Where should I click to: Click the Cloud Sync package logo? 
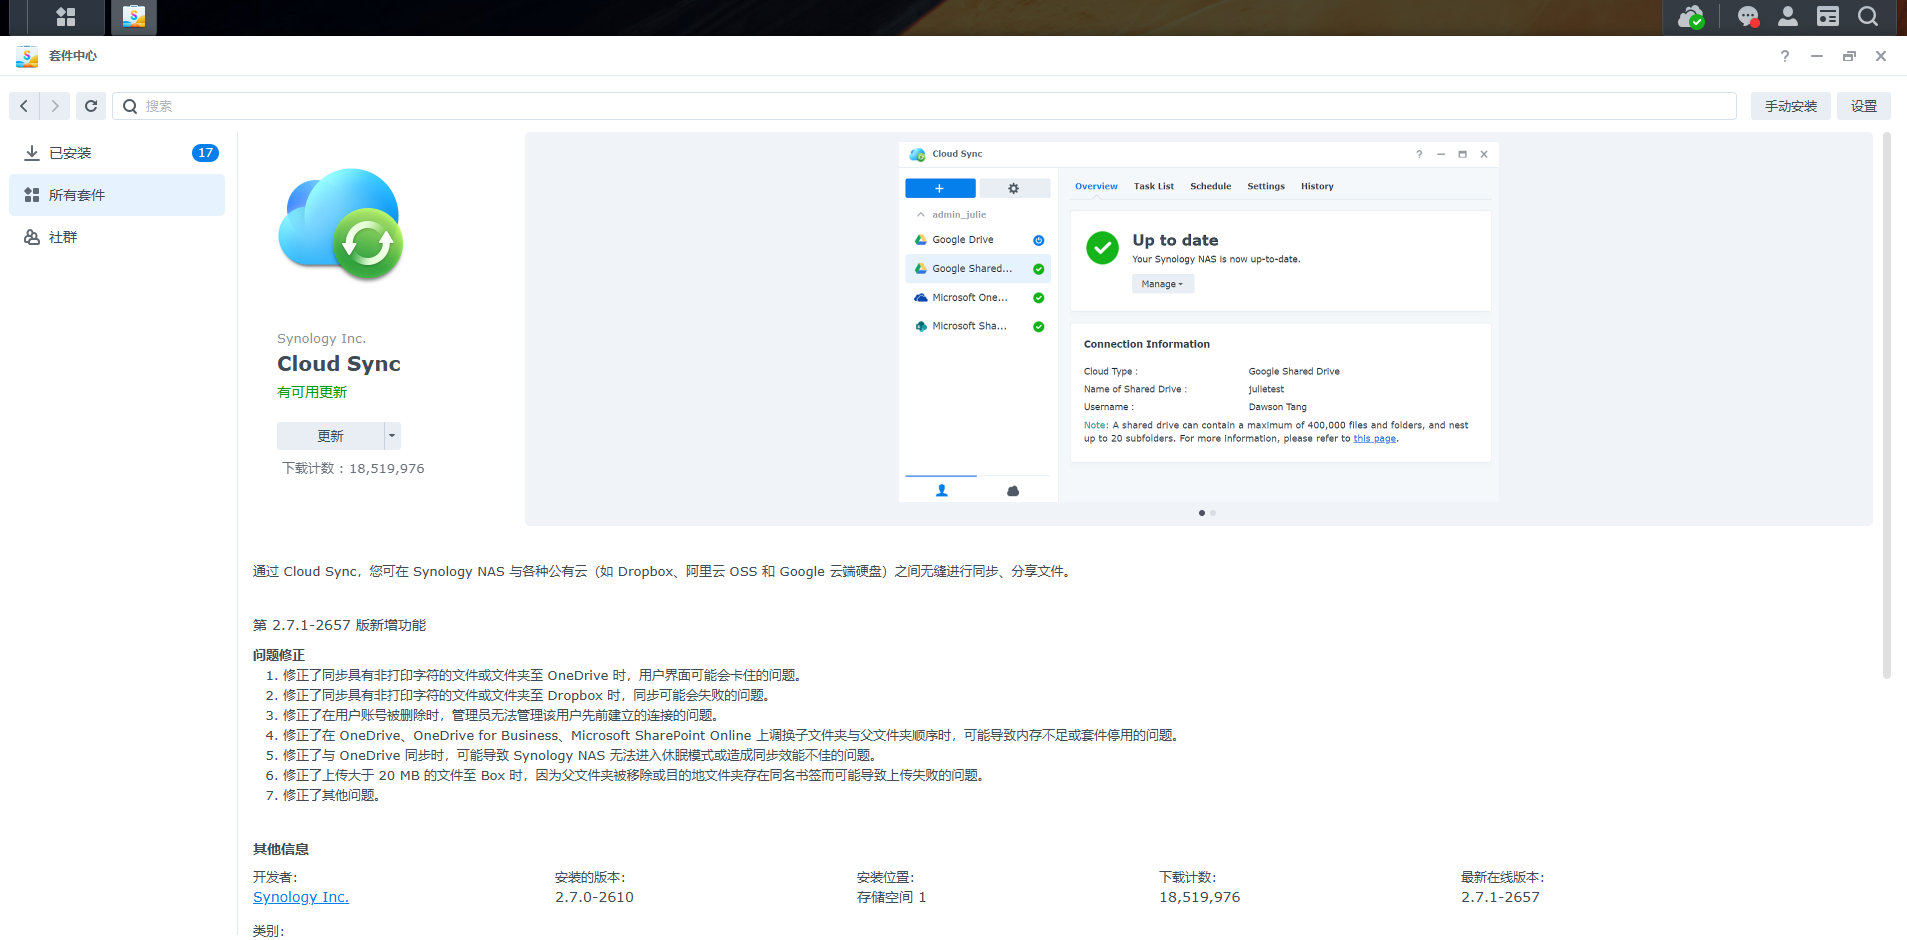[x=341, y=224]
